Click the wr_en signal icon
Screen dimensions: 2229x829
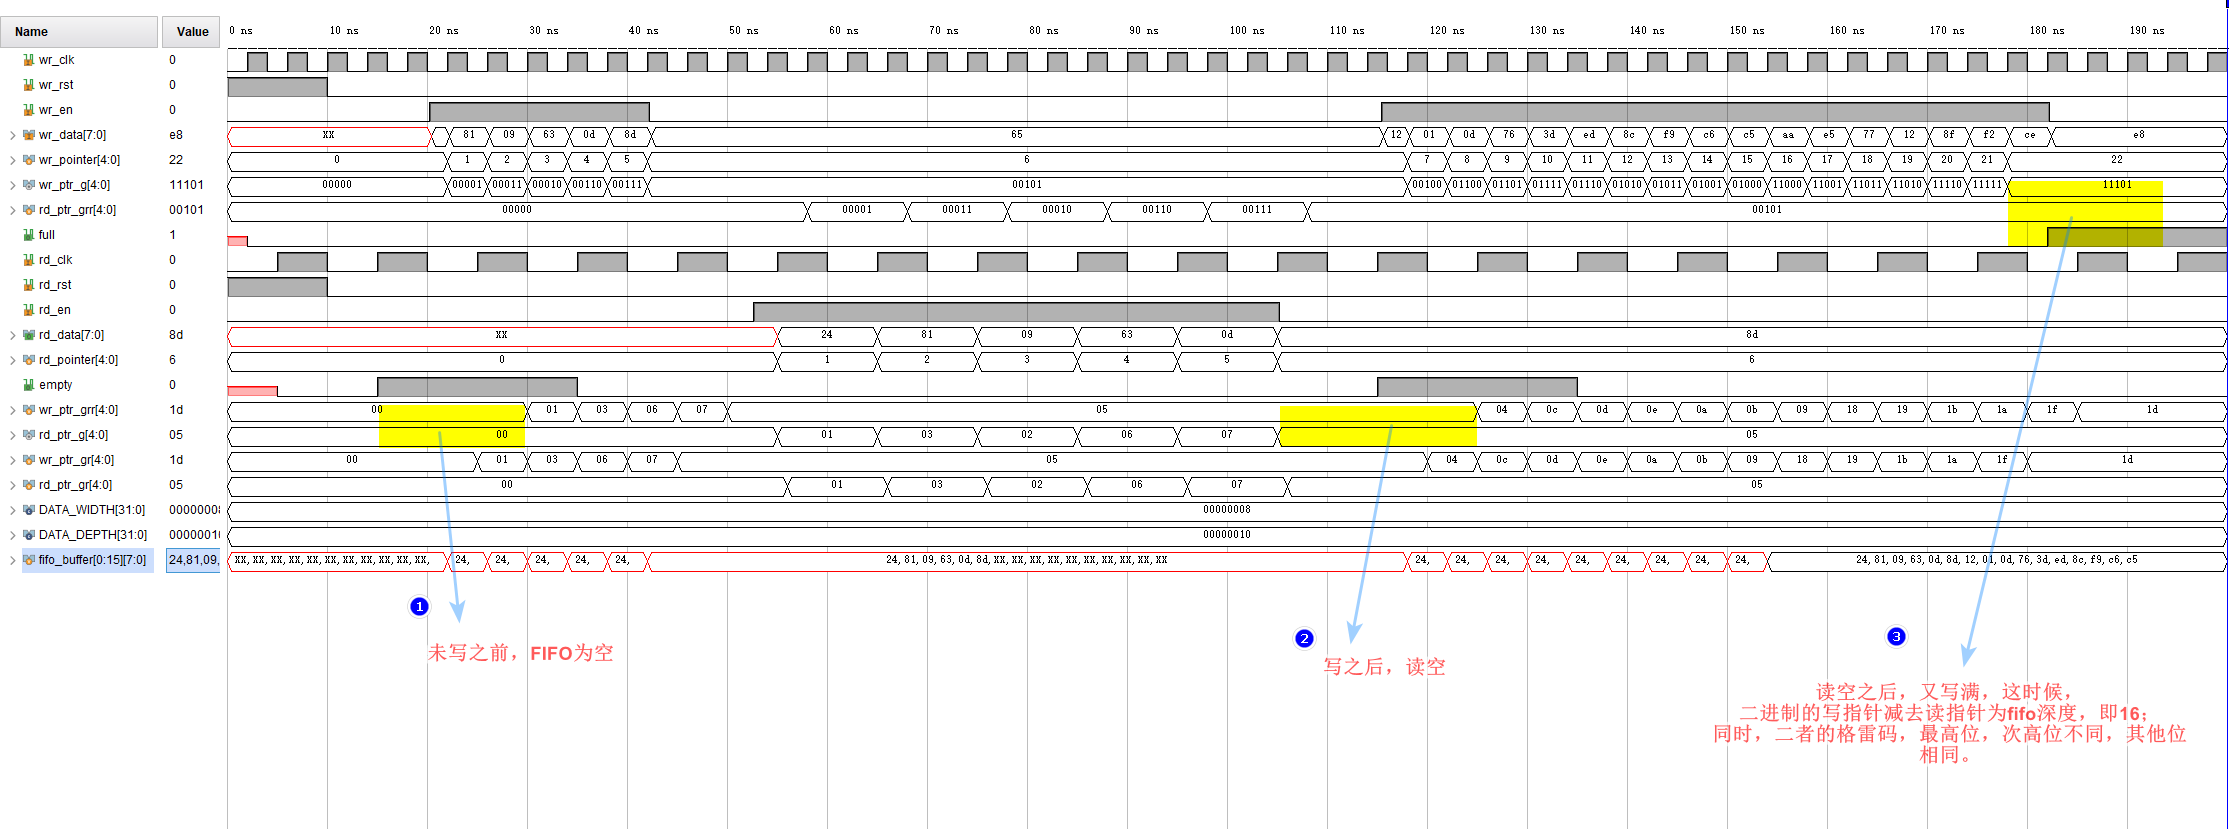[x=29, y=110]
